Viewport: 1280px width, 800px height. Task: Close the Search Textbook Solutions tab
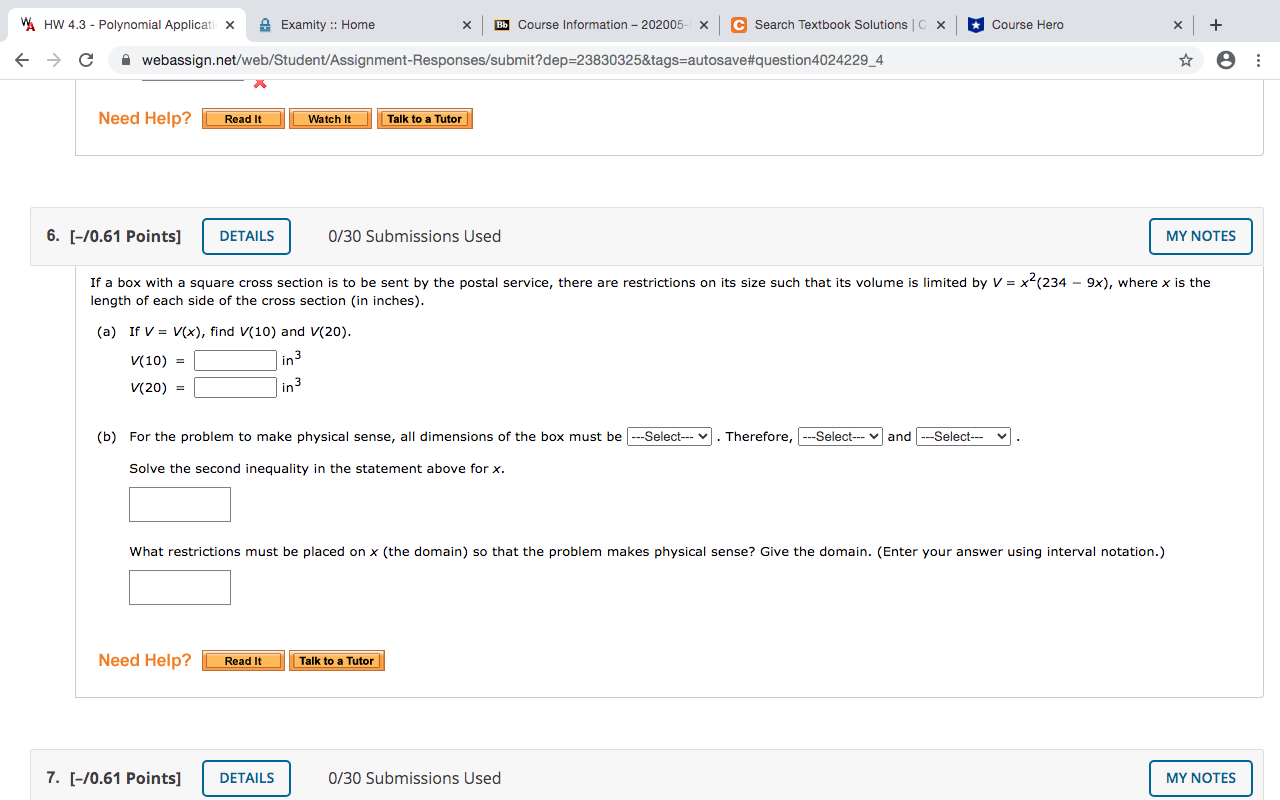pyautogui.click(x=941, y=25)
